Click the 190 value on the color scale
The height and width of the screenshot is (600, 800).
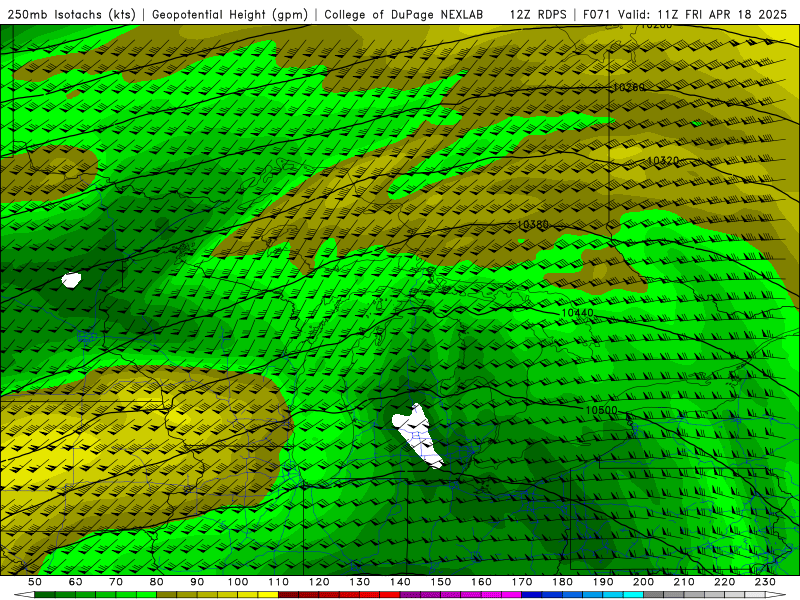click(603, 582)
